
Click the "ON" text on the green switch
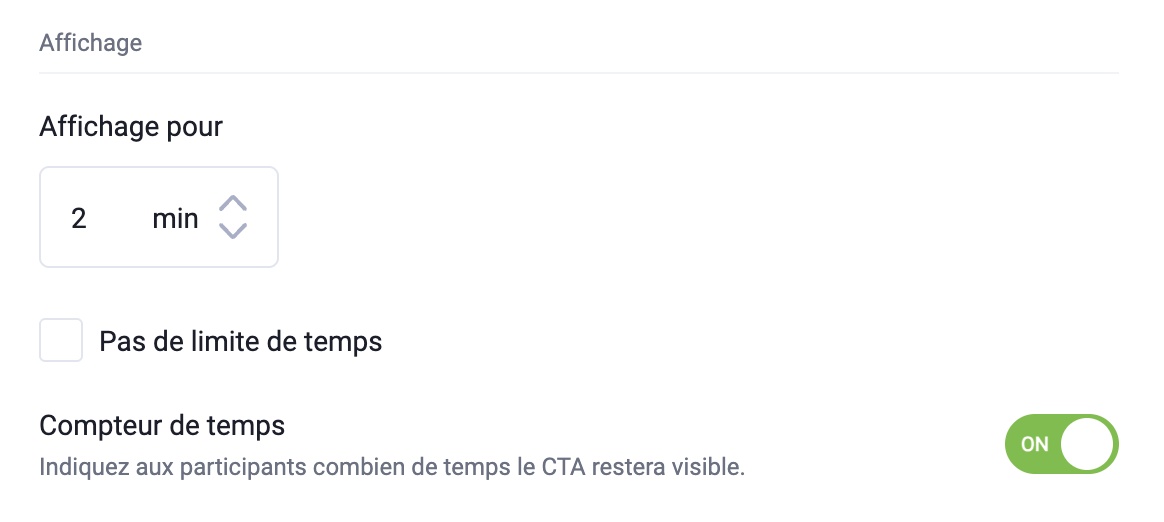(x=1035, y=444)
